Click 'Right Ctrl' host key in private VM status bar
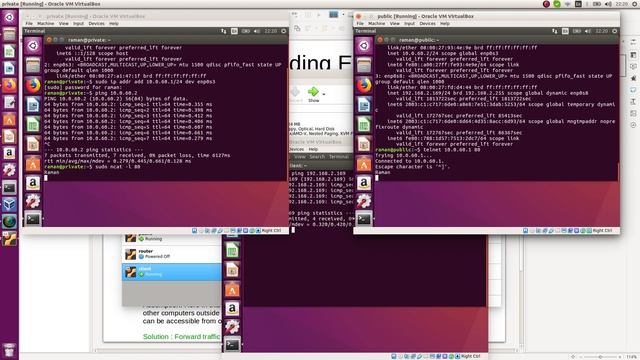640x360 pixels. click(x=271, y=231)
